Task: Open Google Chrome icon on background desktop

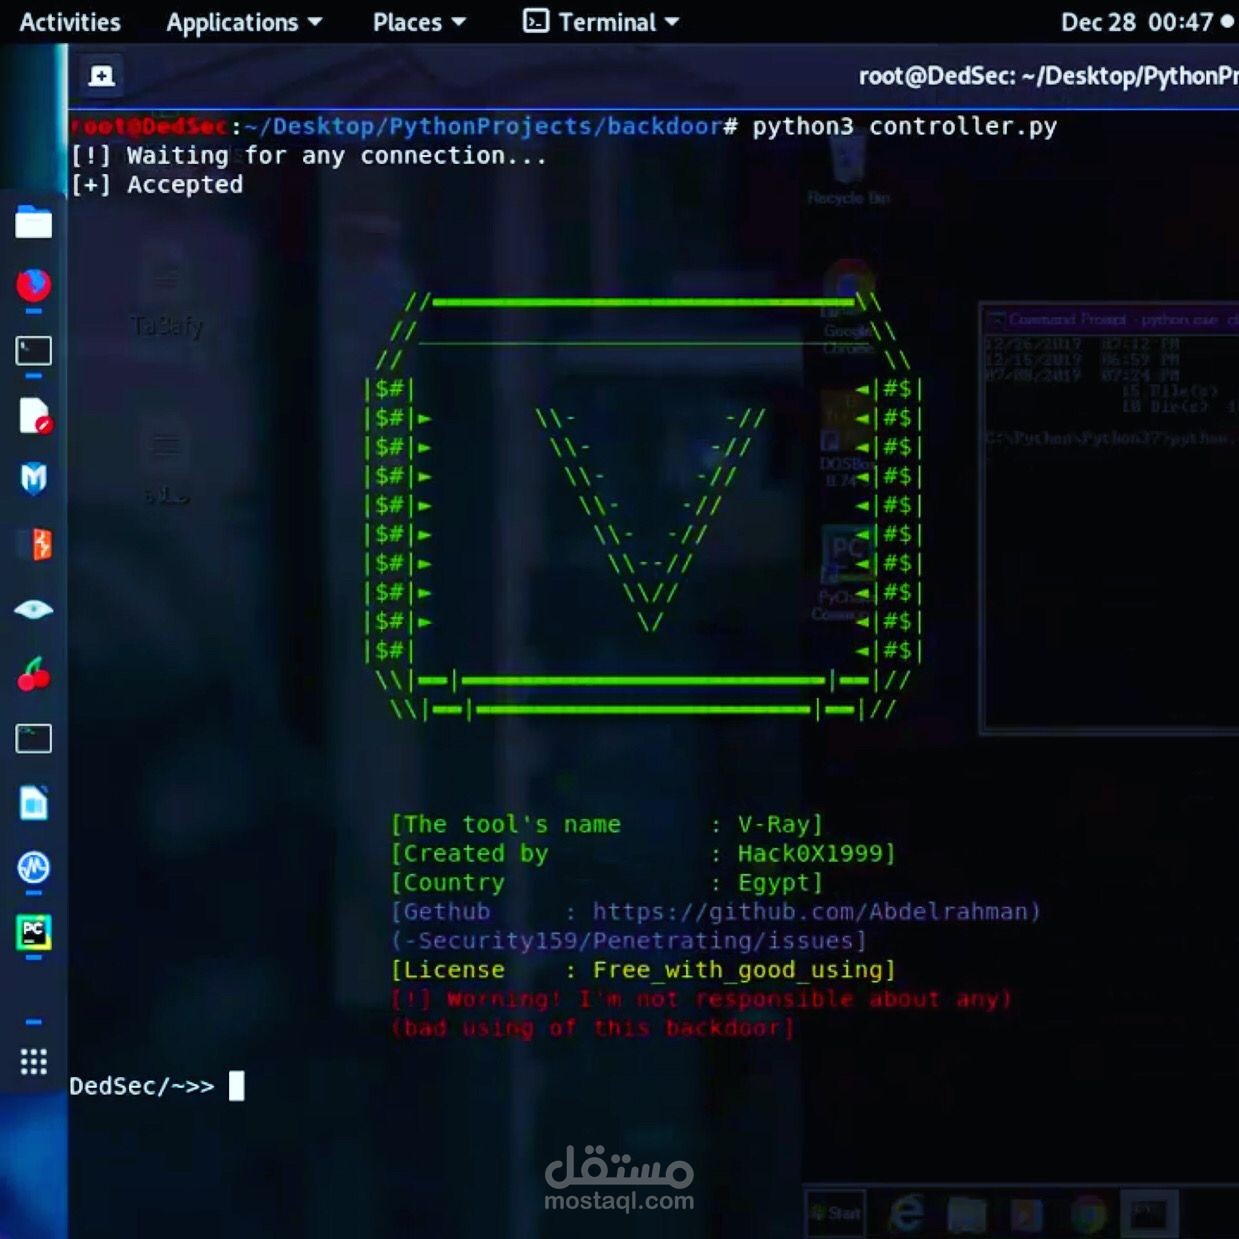Action: [848, 305]
